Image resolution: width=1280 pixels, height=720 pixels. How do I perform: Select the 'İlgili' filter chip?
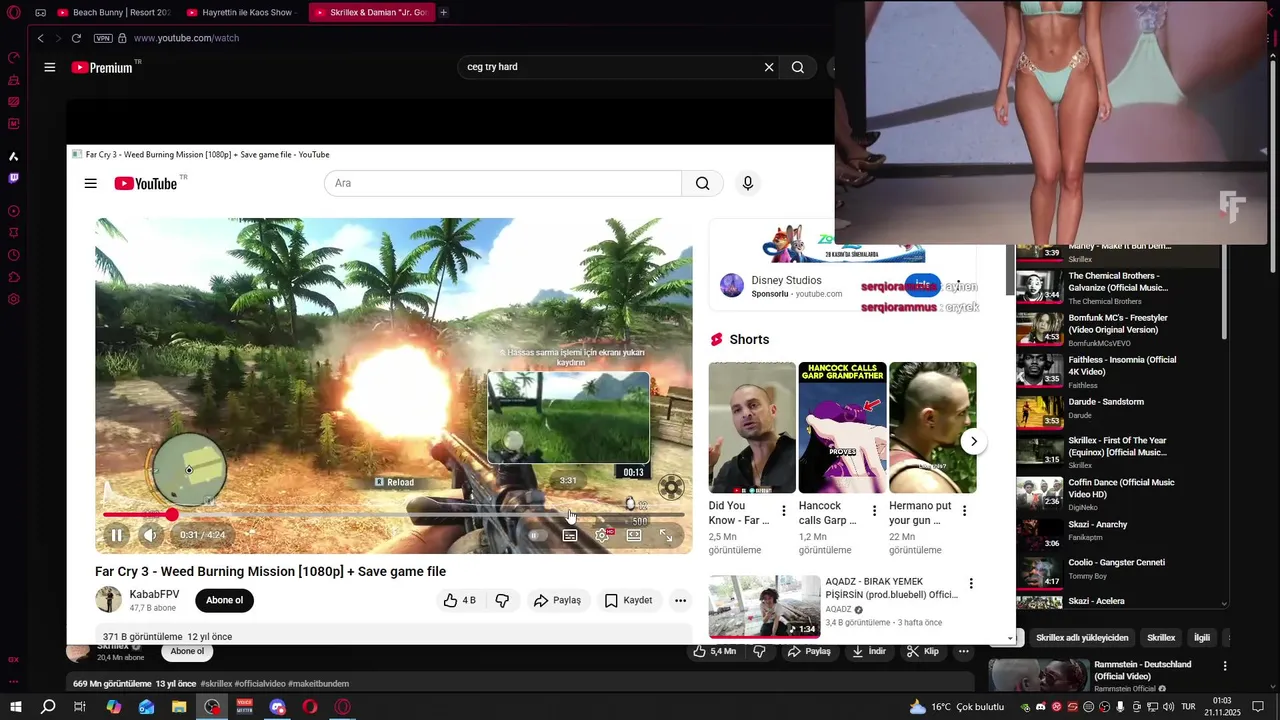pyautogui.click(x=1202, y=638)
